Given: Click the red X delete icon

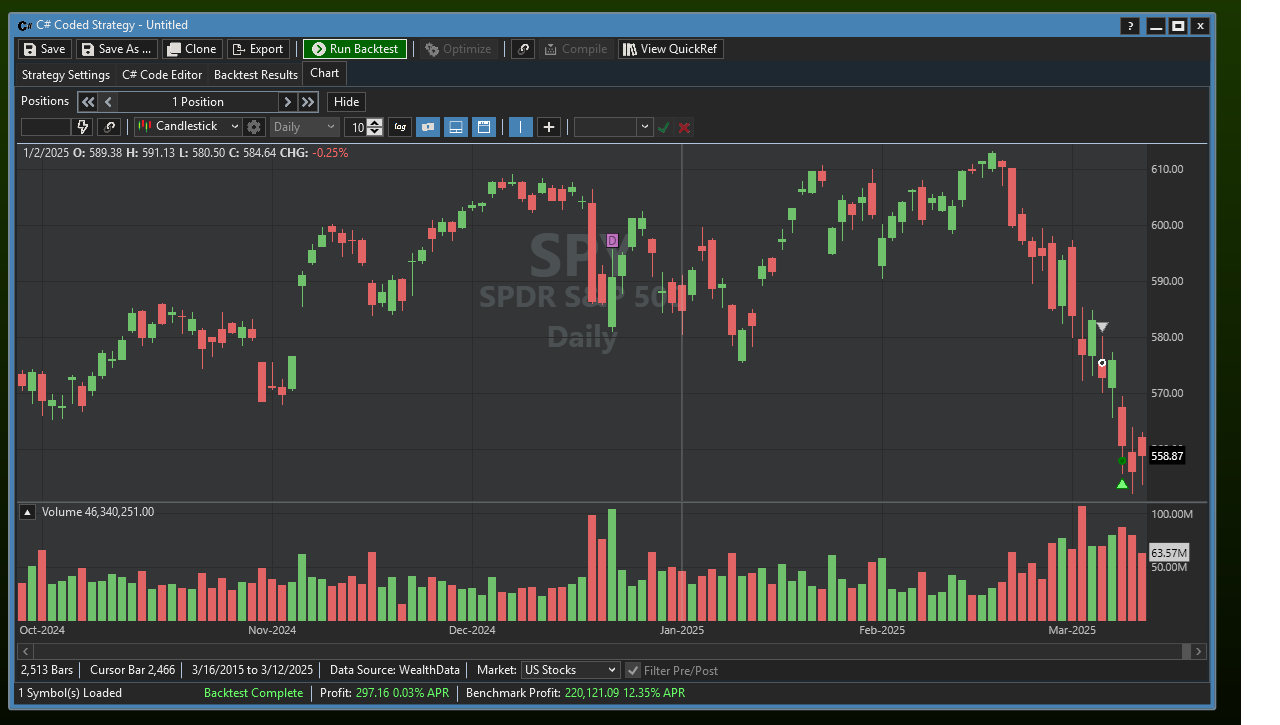Looking at the screenshot, I should point(684,127).
